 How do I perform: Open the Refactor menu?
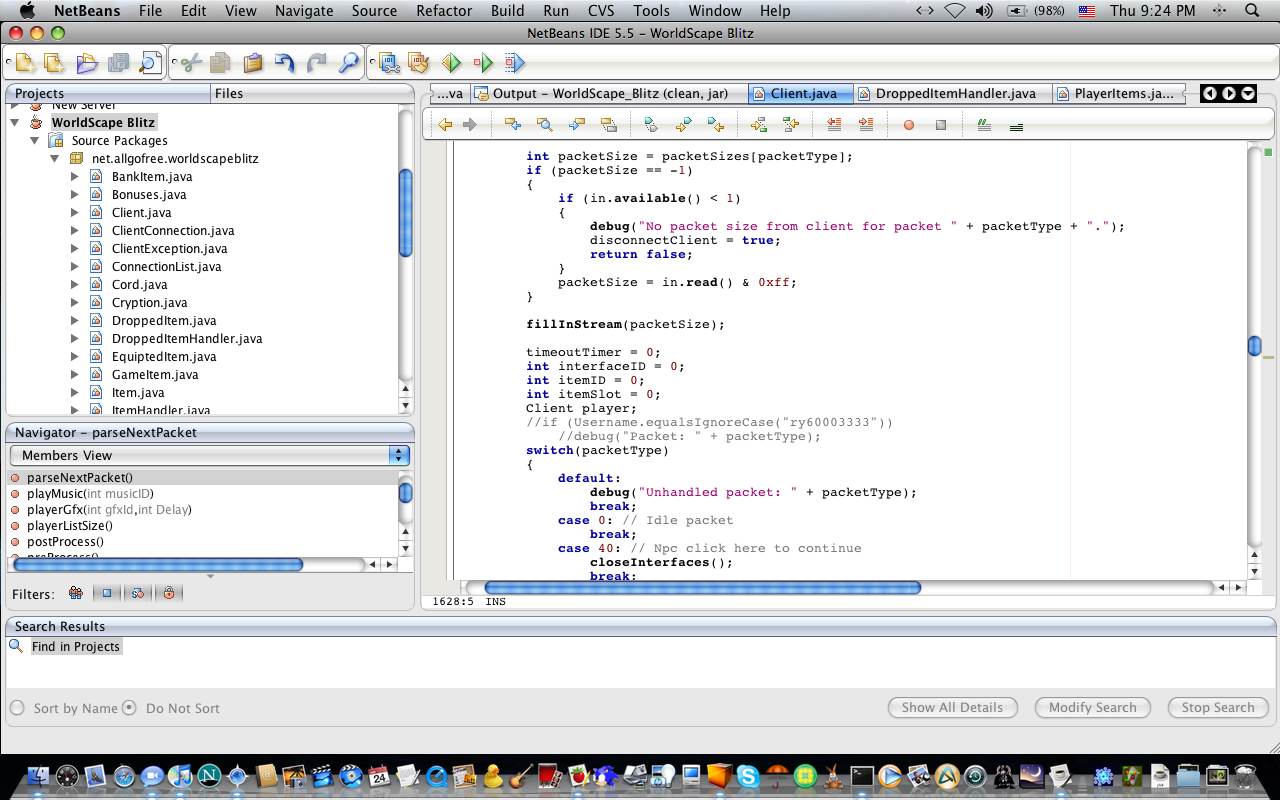(444, 11)
